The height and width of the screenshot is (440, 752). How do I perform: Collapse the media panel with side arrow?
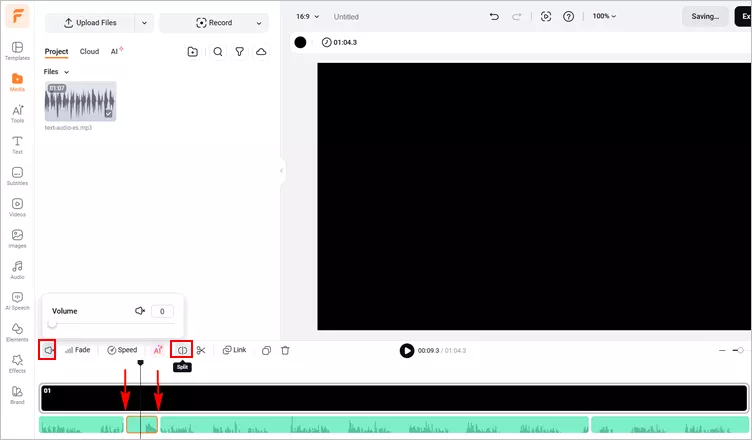[282, 170]
